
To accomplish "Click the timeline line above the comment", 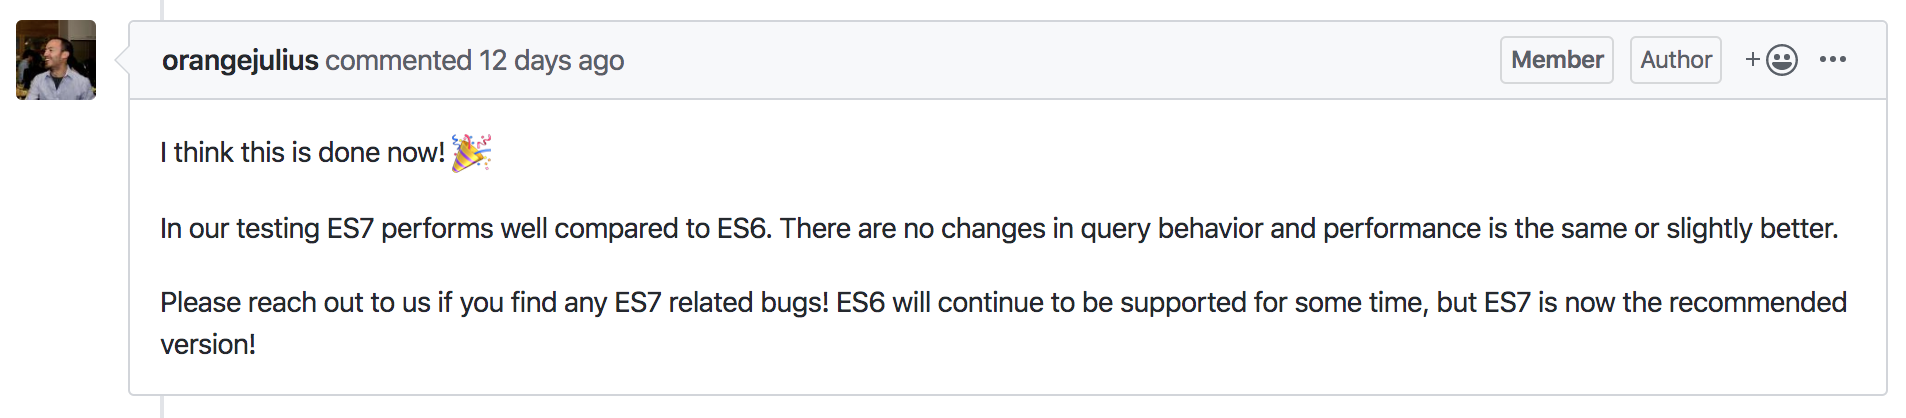I will click(162, 9).
